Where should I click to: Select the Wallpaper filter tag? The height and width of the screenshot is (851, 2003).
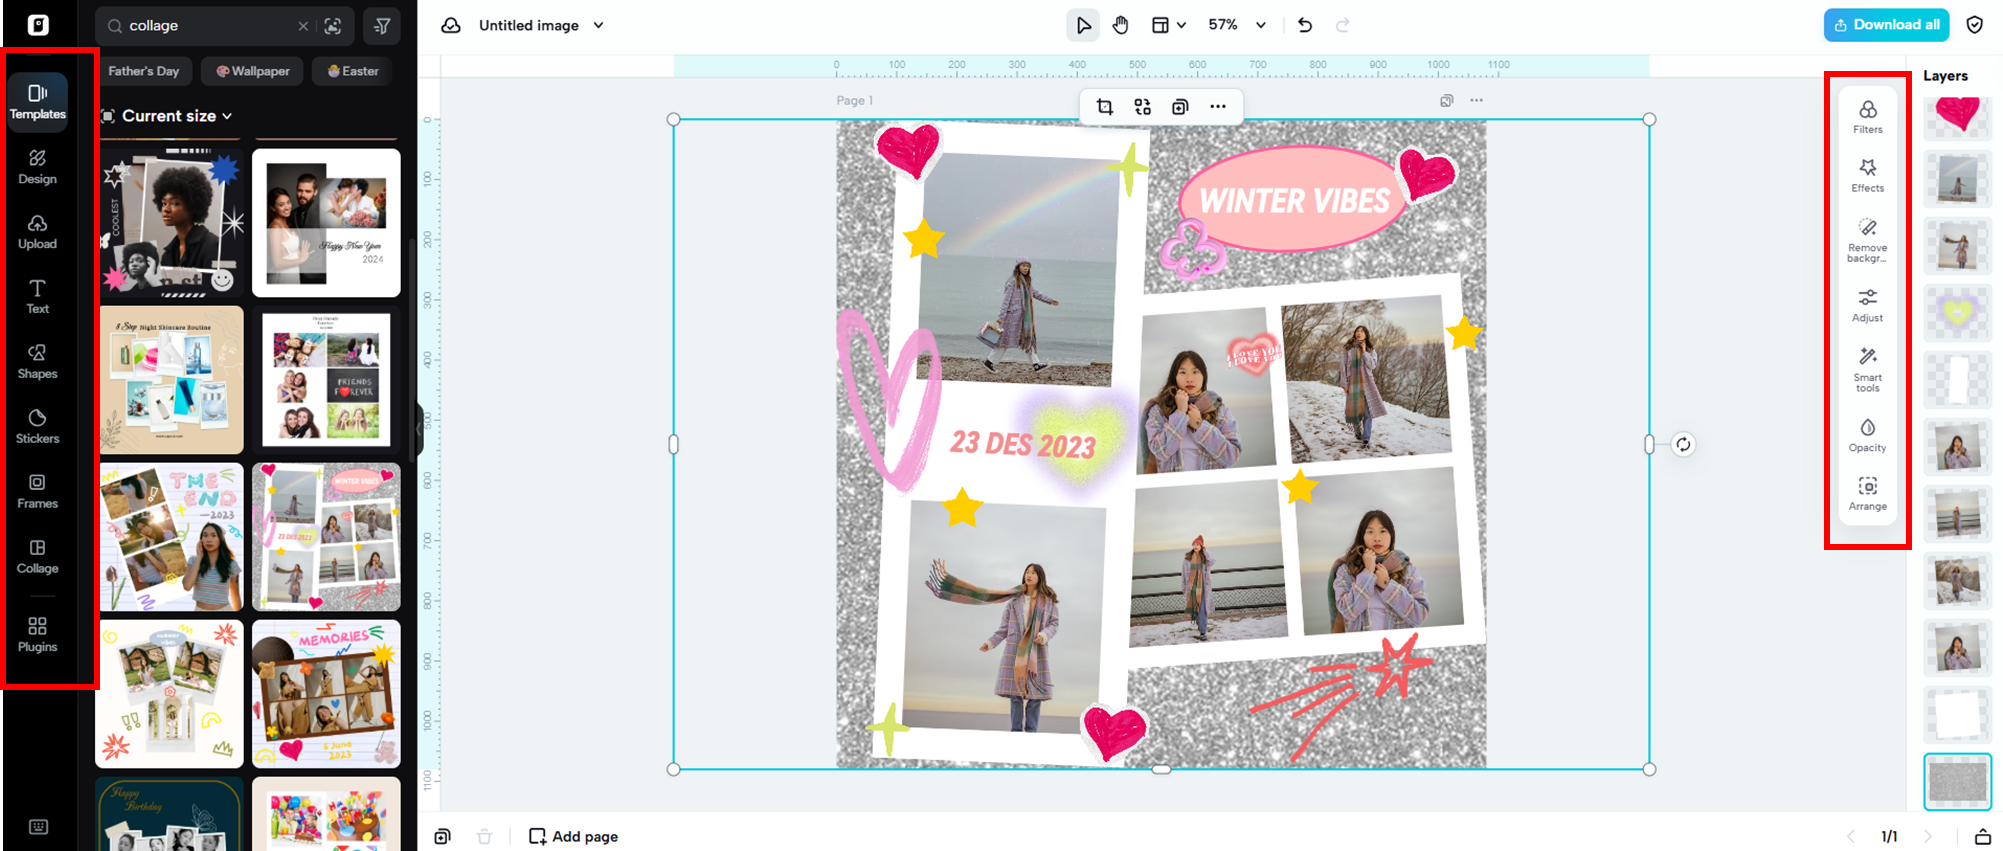coord(252,71)
